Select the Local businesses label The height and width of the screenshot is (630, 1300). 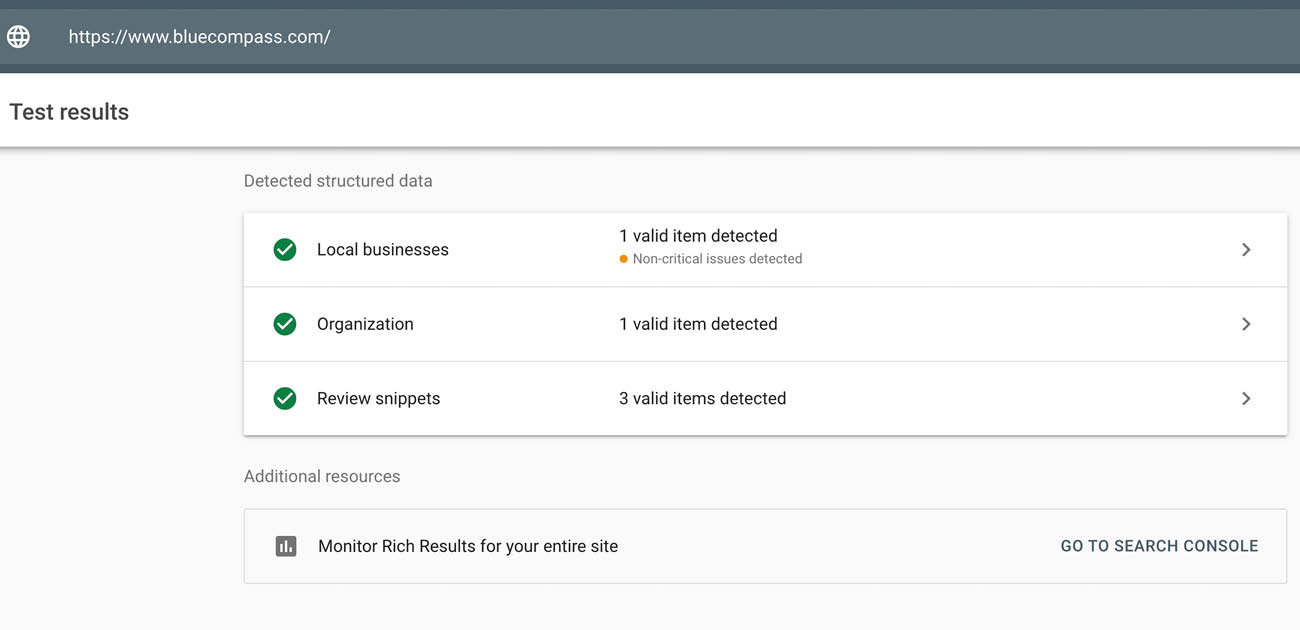click(383, 250)
